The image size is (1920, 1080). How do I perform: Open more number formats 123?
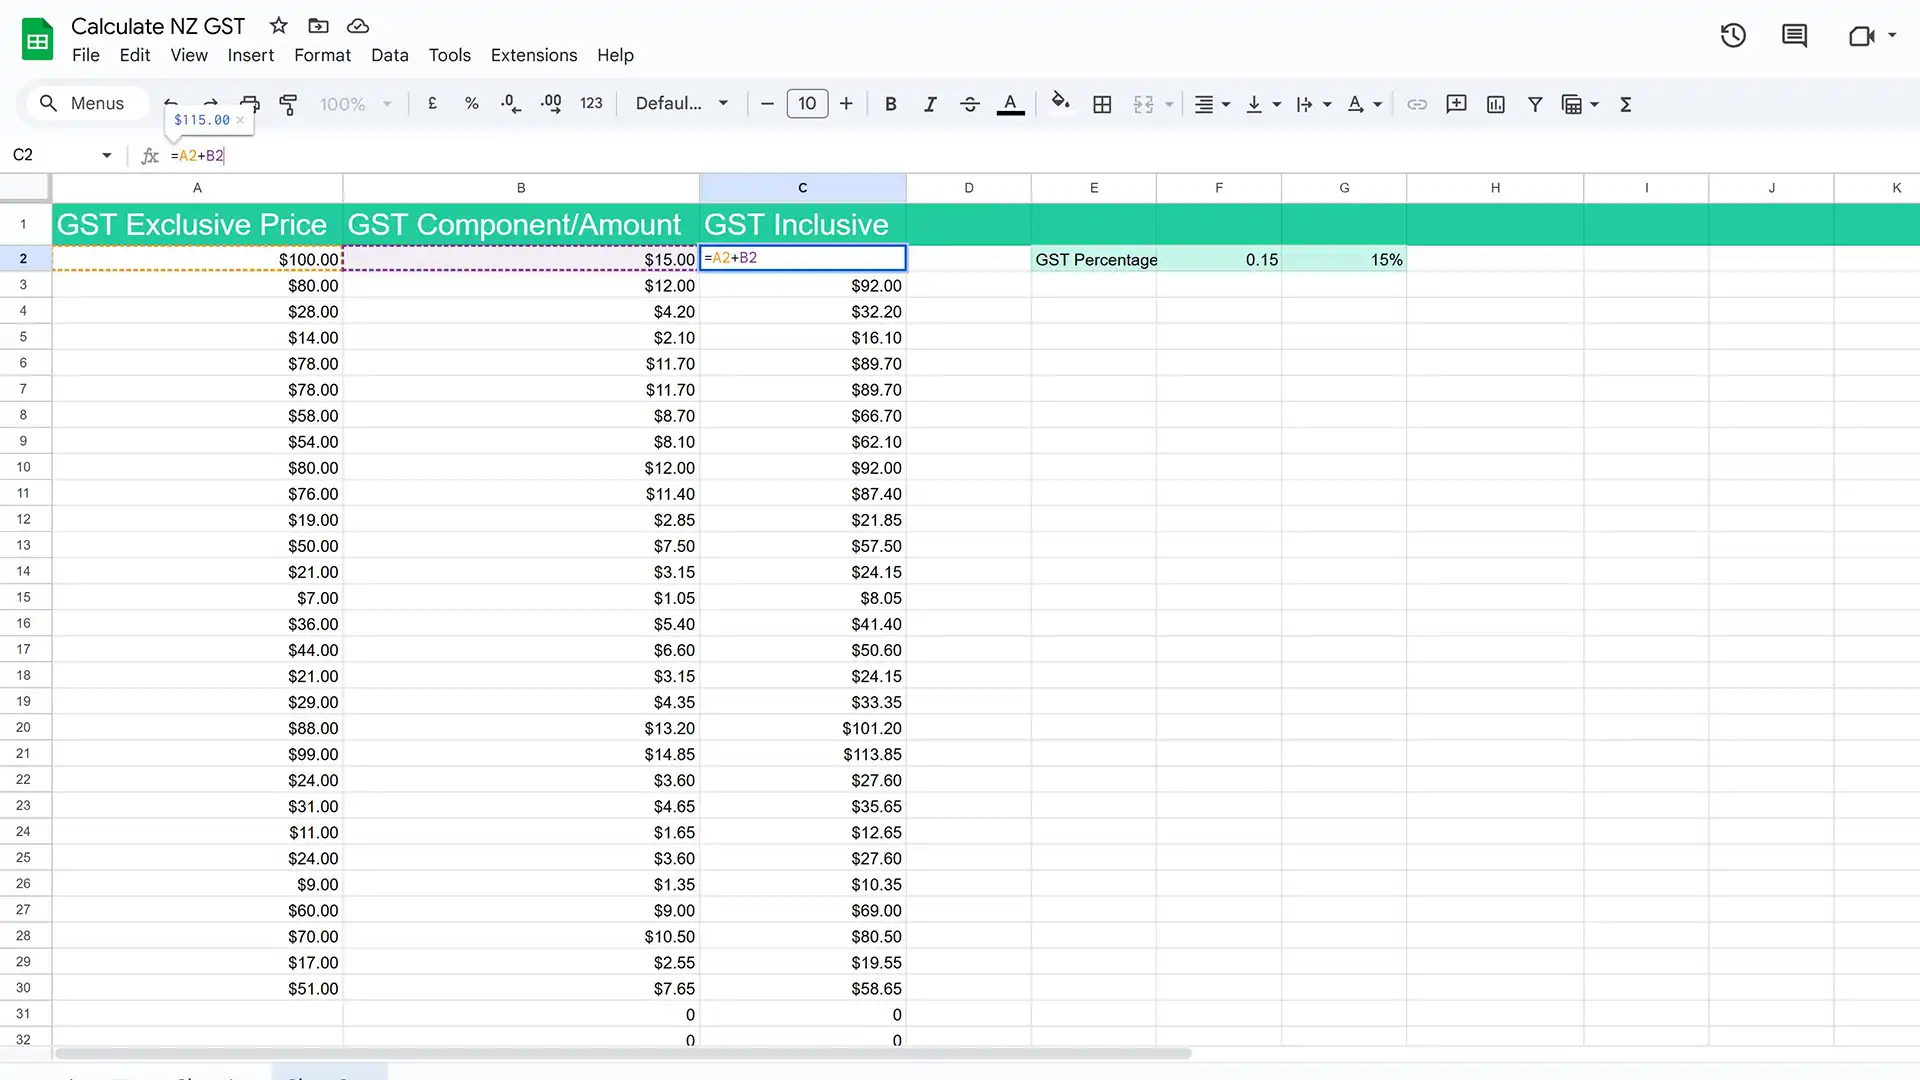click(591, 104)
